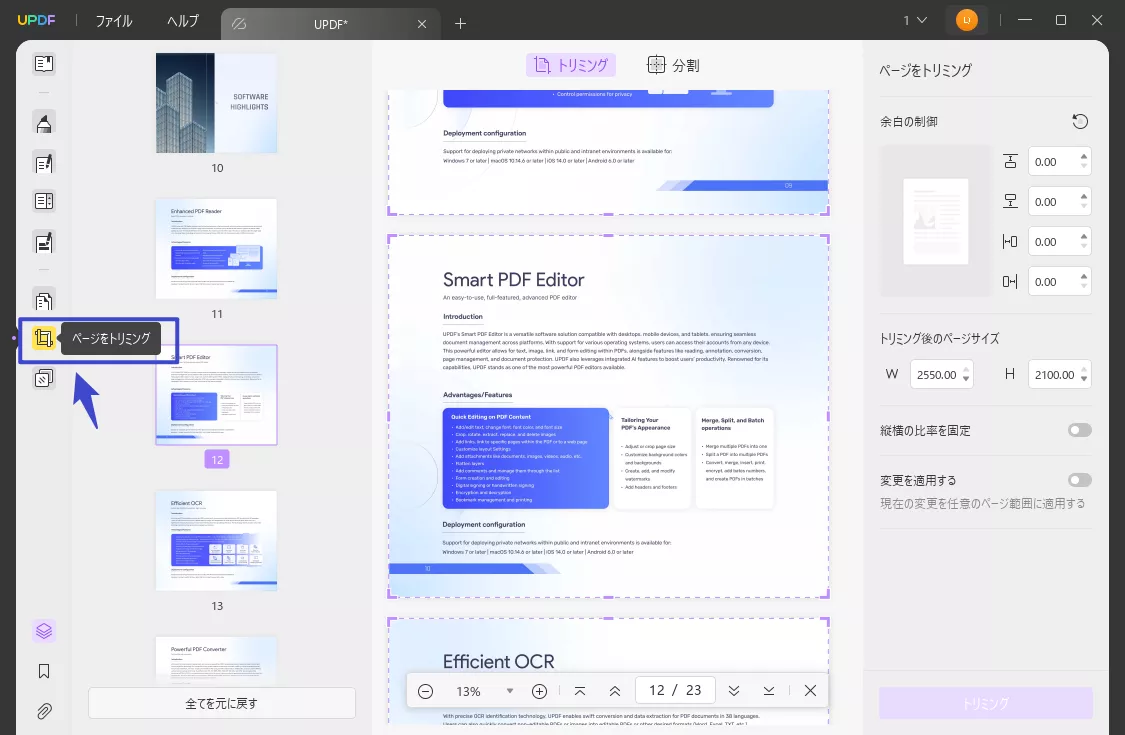Toggle the apply changes switch
Viewport: 1125px width, 735px height.
click(1079, 480)
